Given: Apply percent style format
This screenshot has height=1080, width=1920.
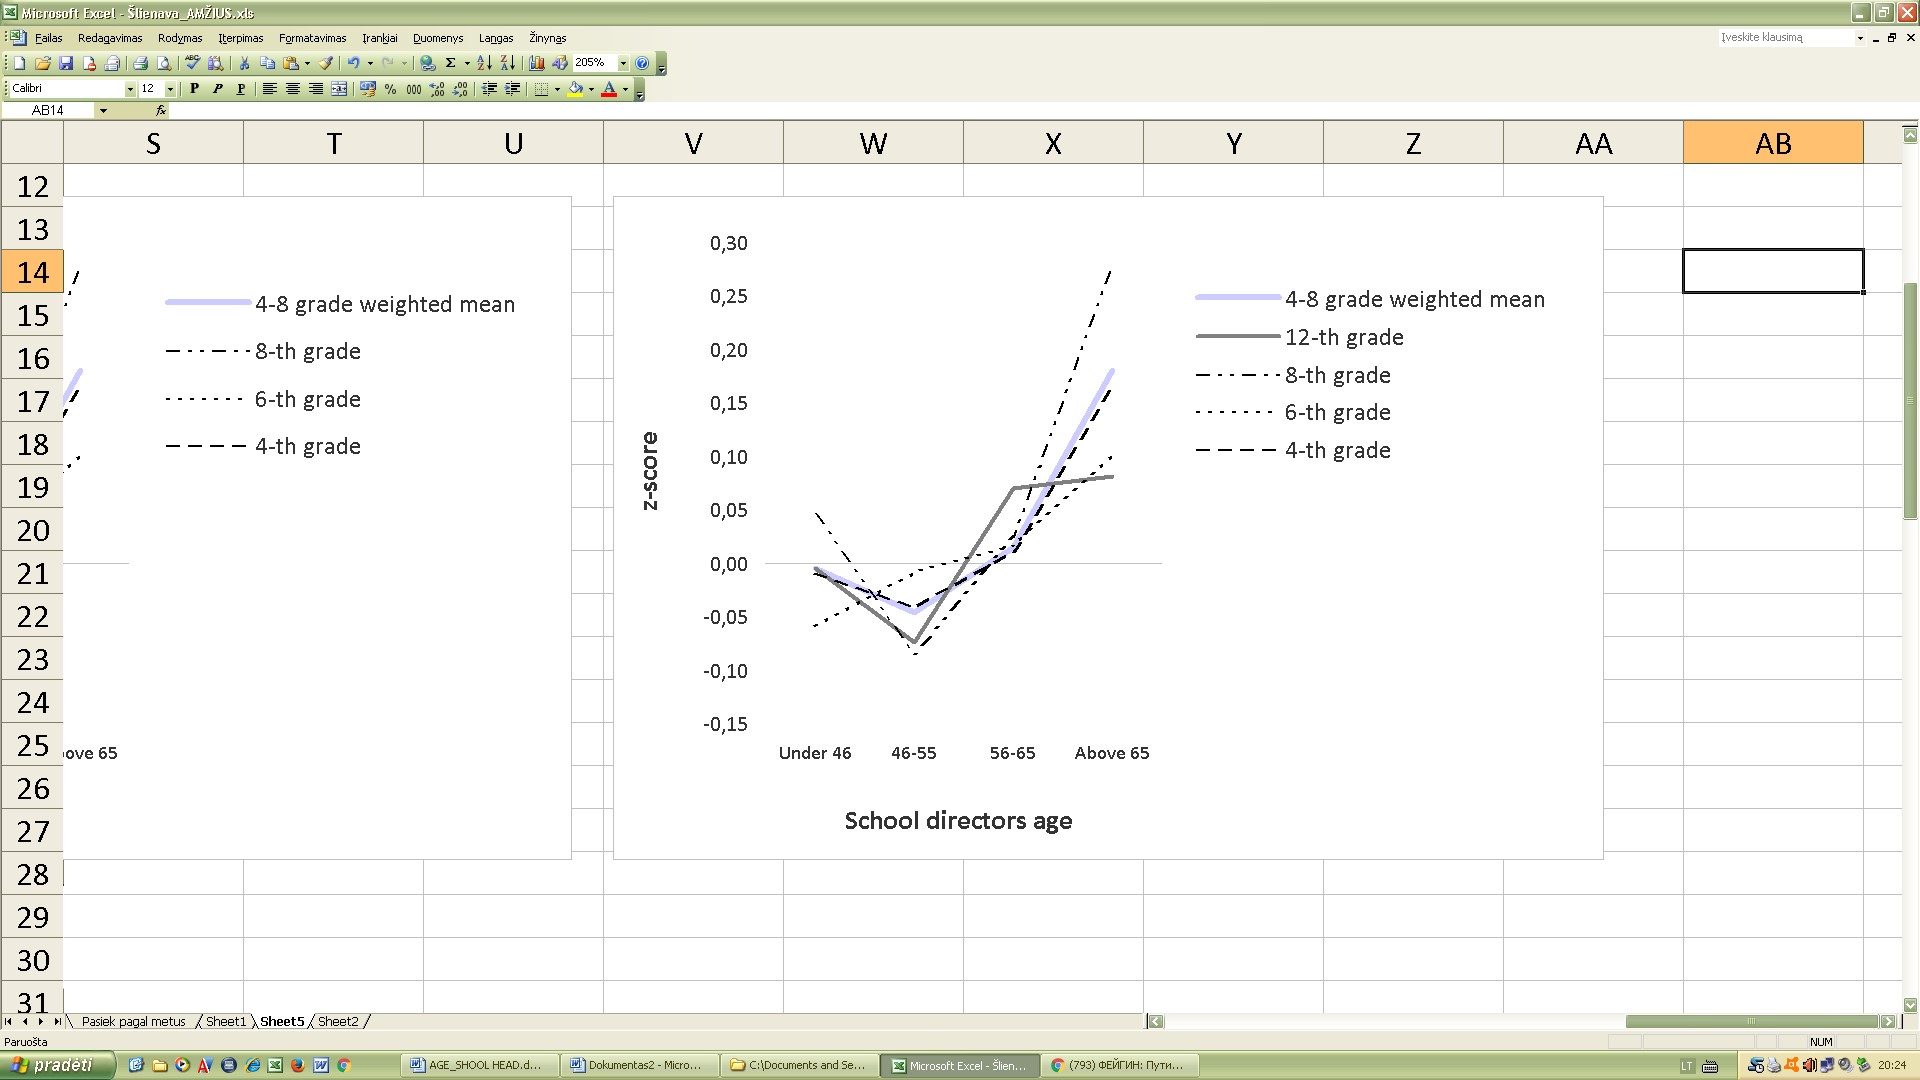Looking at the screenshot, I should click(390, 89).
